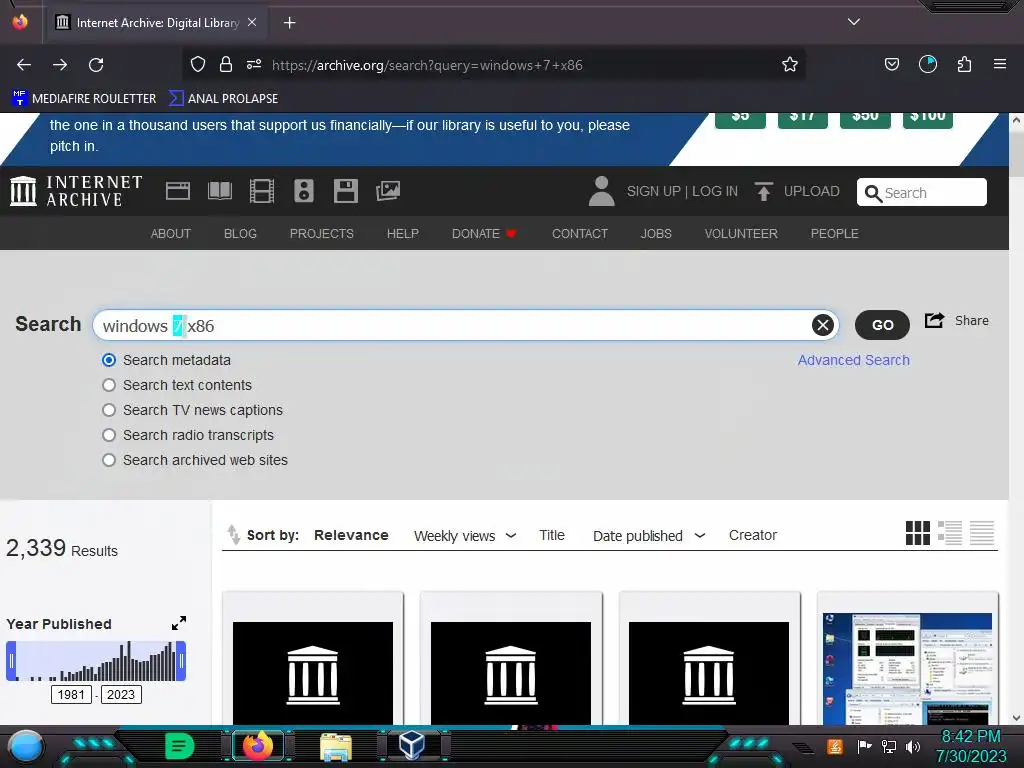
Task: Select Search TV news captions
Action: pos(109,409)
